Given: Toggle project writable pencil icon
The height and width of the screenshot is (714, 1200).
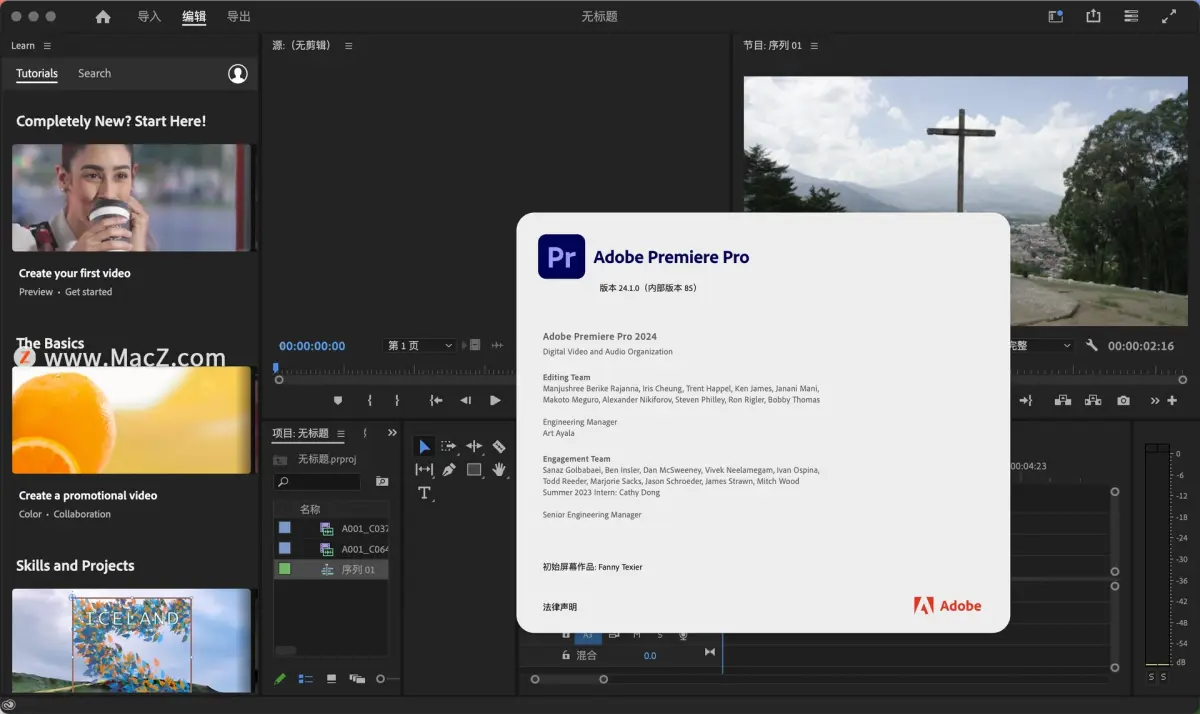Looking at the screenshot, I should (x=280, y=679).
